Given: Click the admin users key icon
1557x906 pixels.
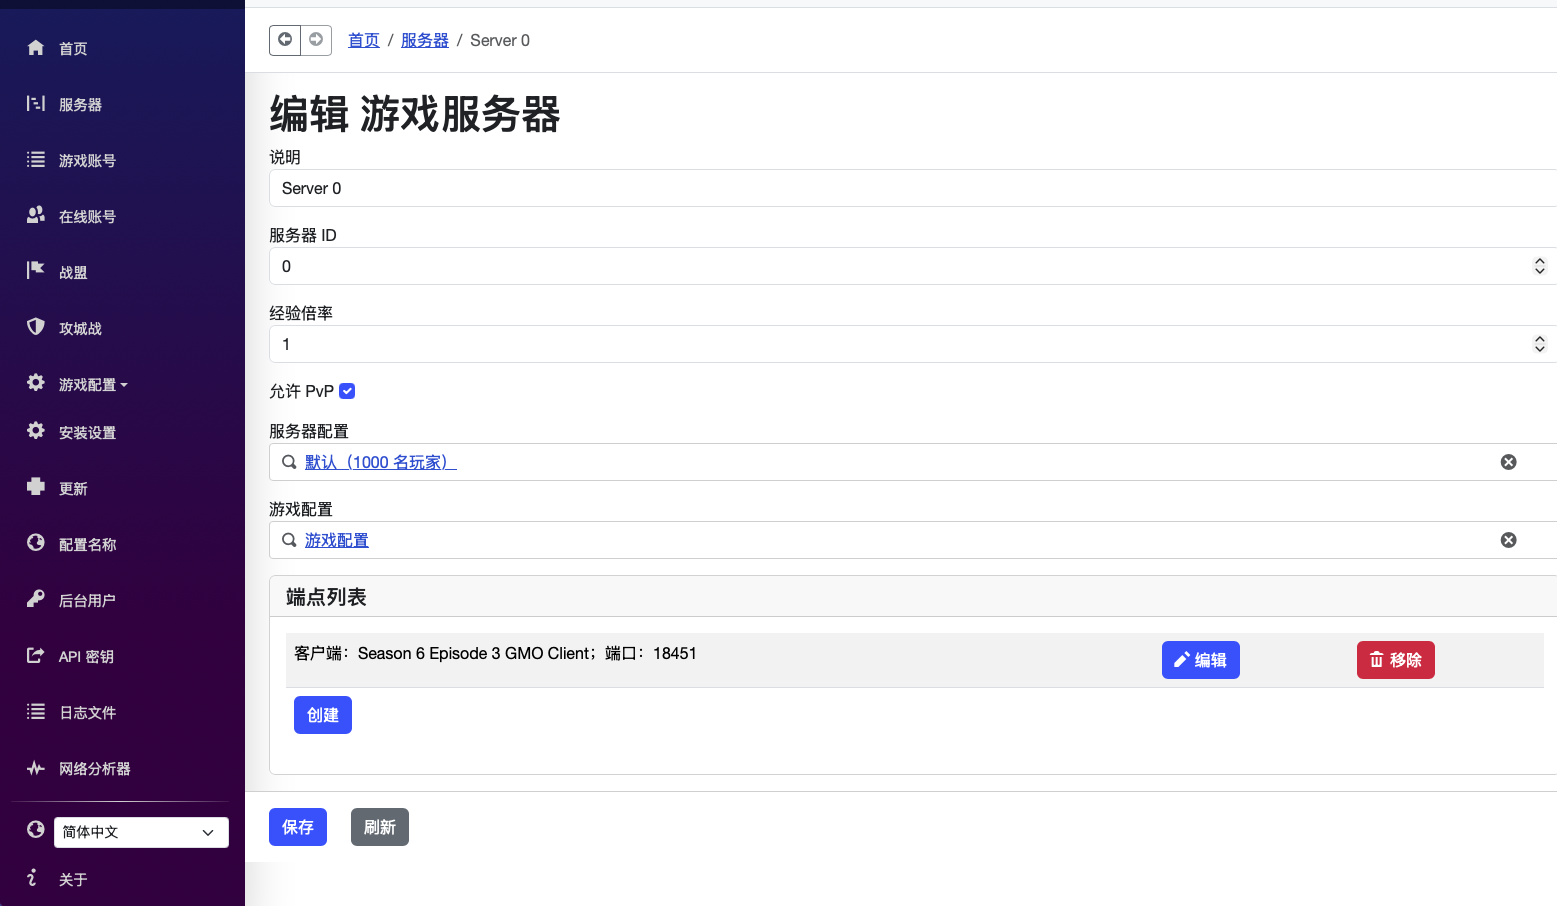Looking at the screenshot, I should pos(36,599).
